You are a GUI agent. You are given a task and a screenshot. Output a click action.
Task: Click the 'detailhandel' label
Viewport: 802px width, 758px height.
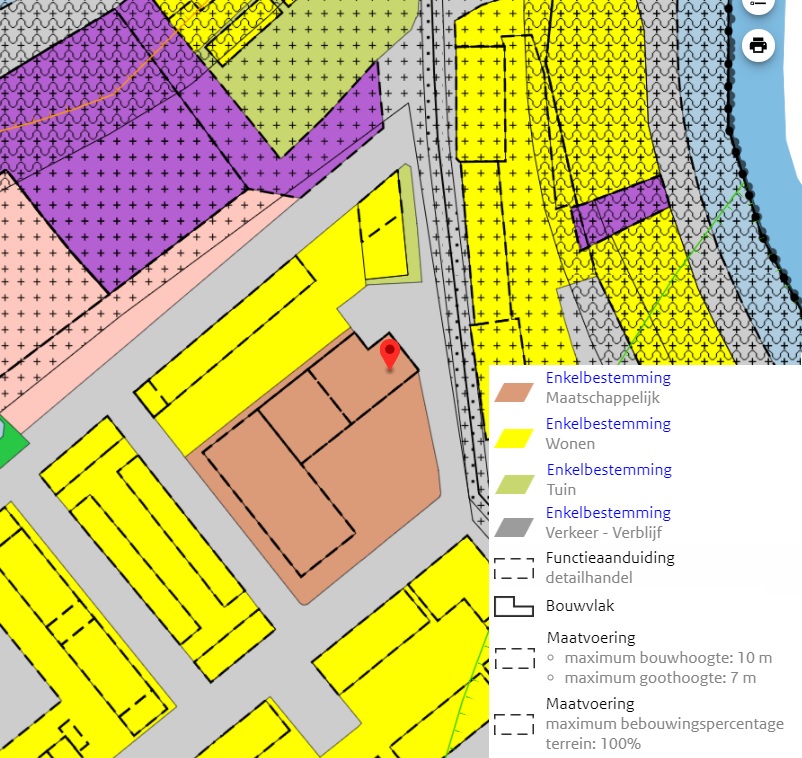click(x=589, y=578)
